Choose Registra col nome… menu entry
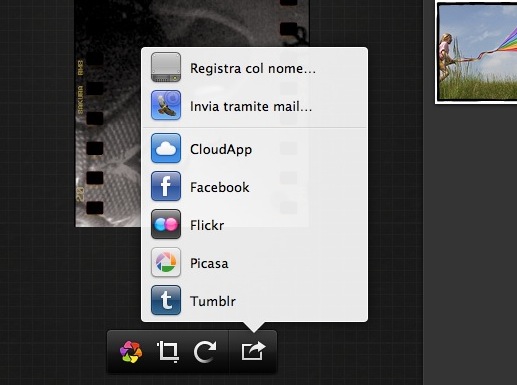The width and height of the screenshot is (517, 385). (253, 69)
